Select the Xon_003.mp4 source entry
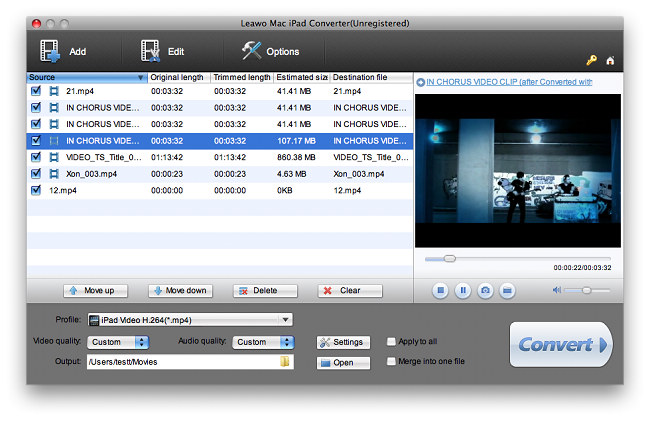 [91, 174]
